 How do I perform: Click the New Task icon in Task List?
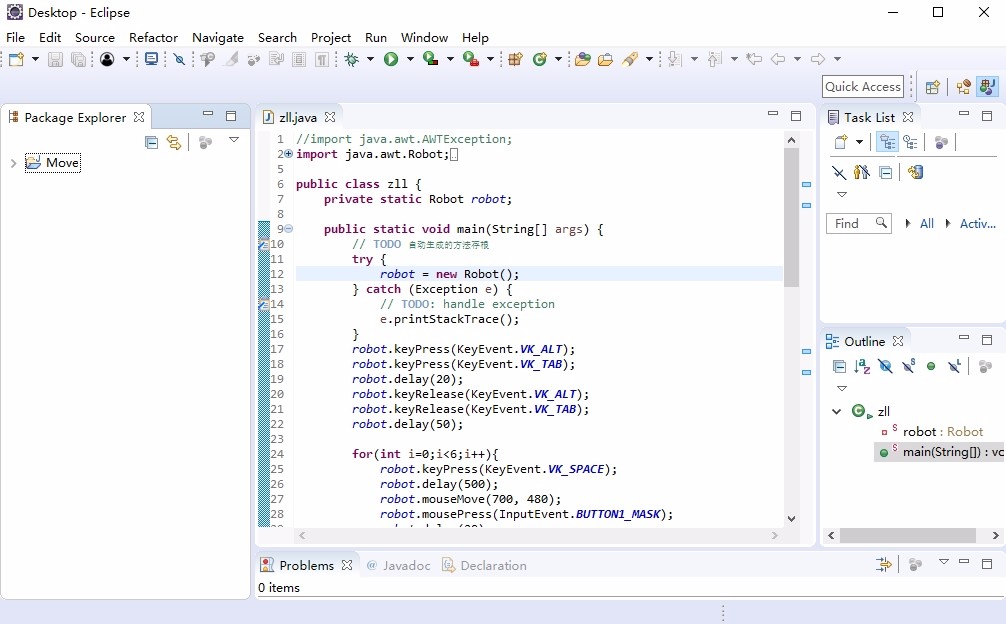point(840,142)
